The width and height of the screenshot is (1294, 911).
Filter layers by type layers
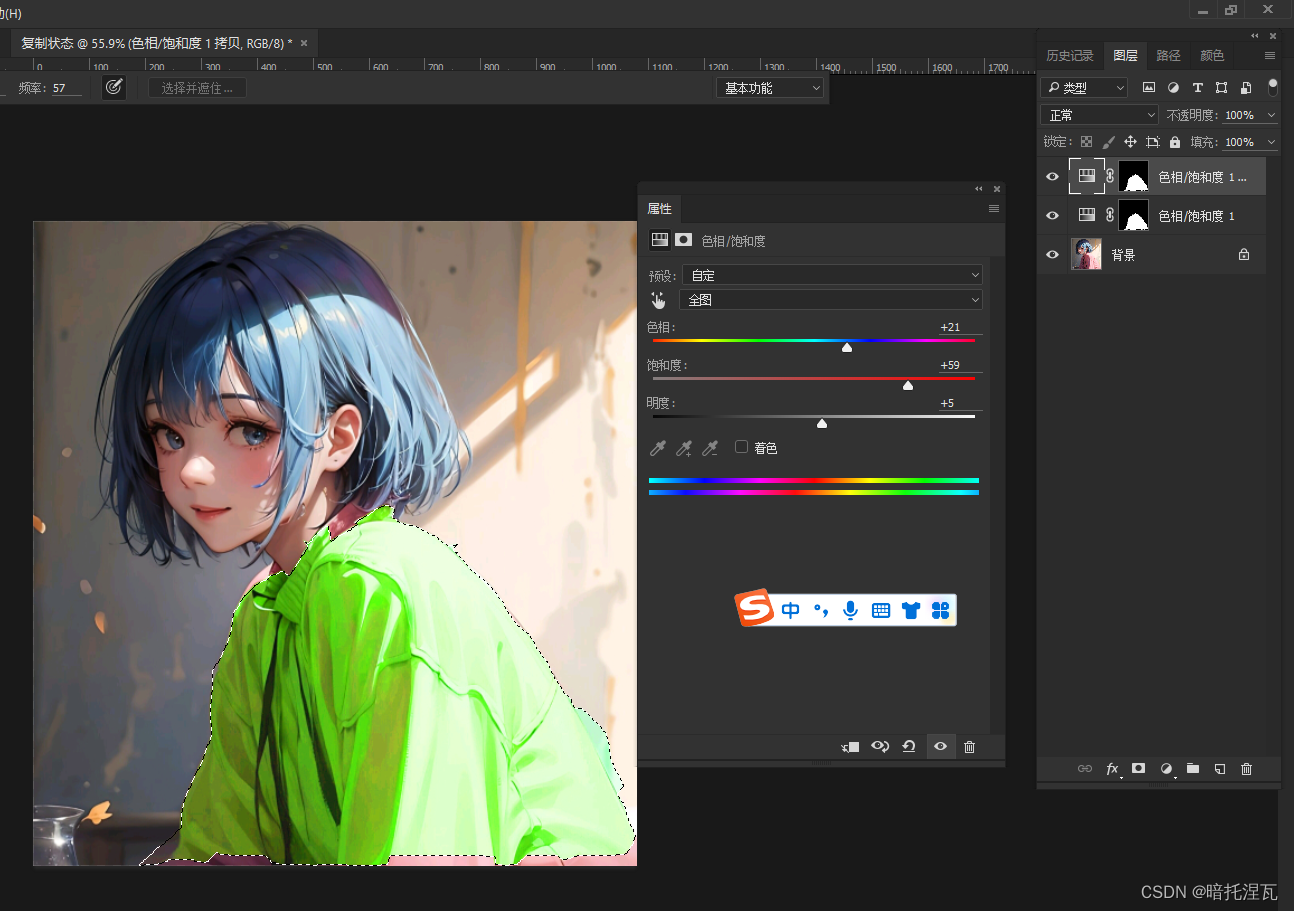tap(1197, 88)
